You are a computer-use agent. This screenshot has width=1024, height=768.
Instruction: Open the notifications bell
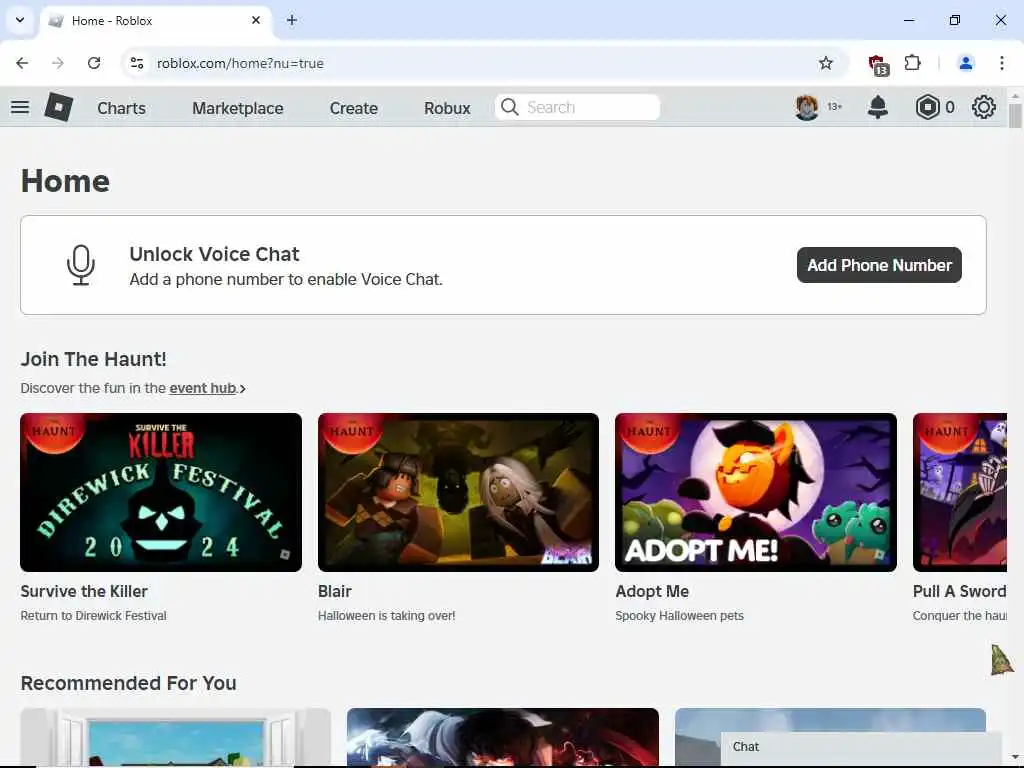click(878, 107)
